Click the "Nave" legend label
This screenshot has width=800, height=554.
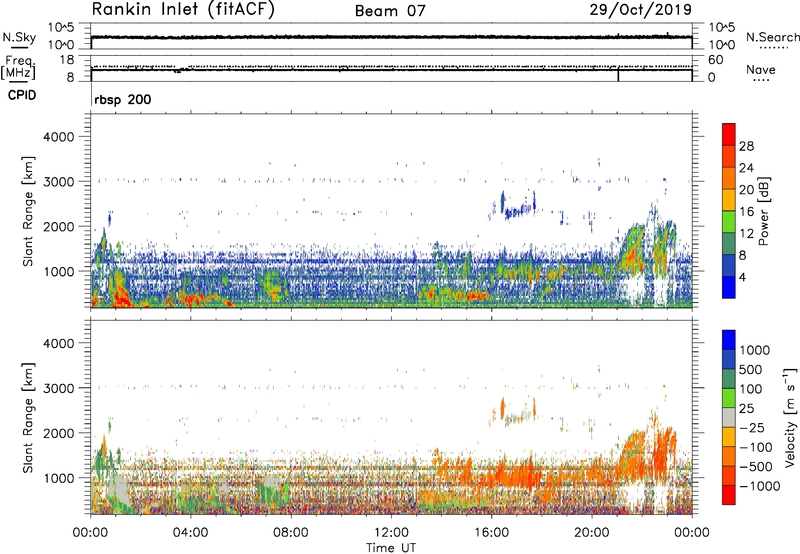(x=761, y=70)
